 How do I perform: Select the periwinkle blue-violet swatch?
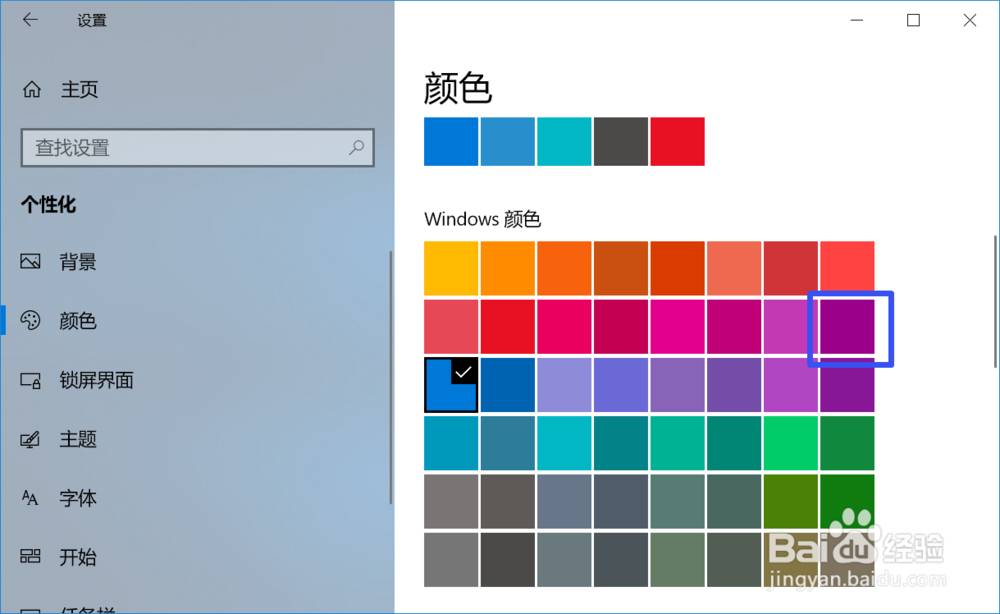[621, 385]
